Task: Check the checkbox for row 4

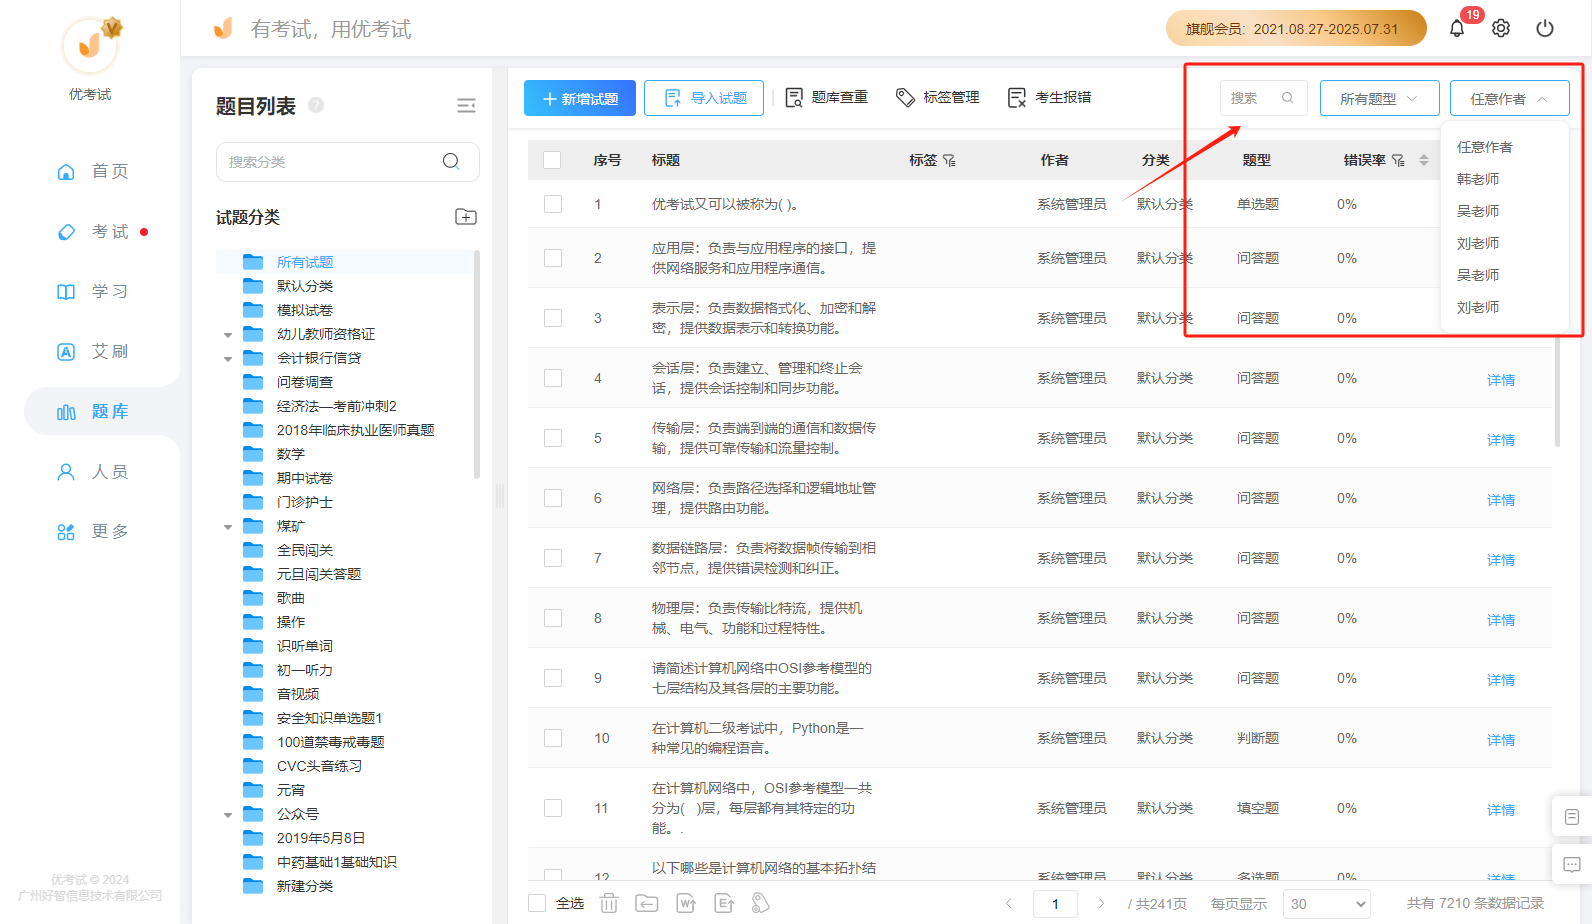Action: [x=553, y=378]
